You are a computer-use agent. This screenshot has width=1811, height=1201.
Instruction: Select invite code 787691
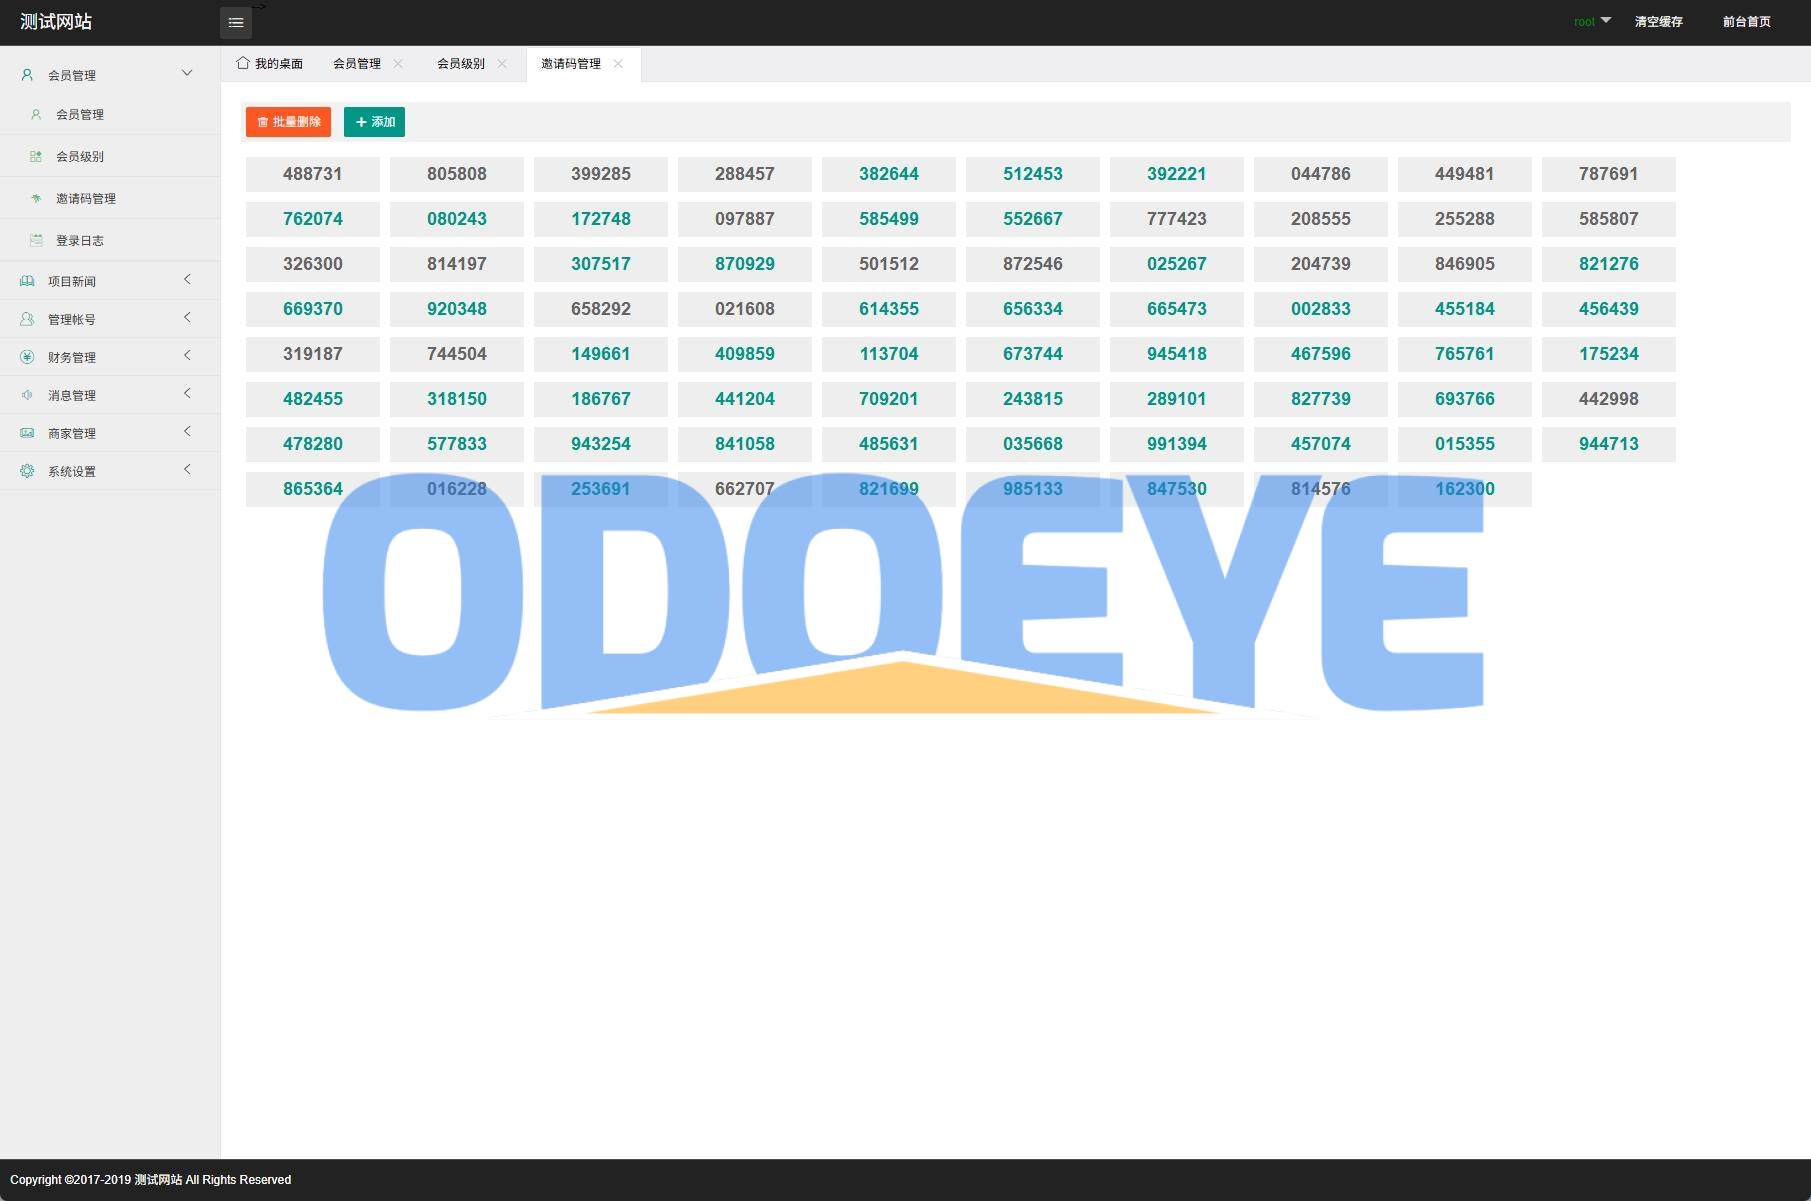(1609, 174)
